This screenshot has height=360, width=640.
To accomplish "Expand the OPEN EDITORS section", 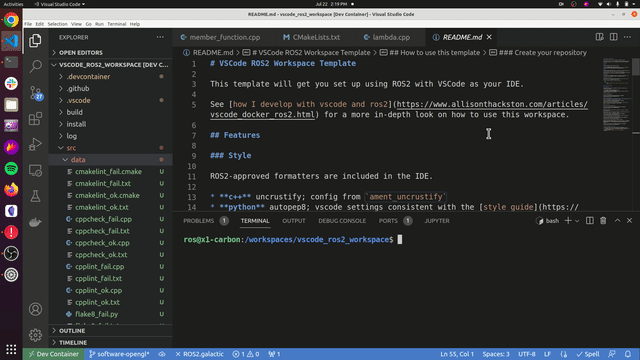I will point(80,53).
